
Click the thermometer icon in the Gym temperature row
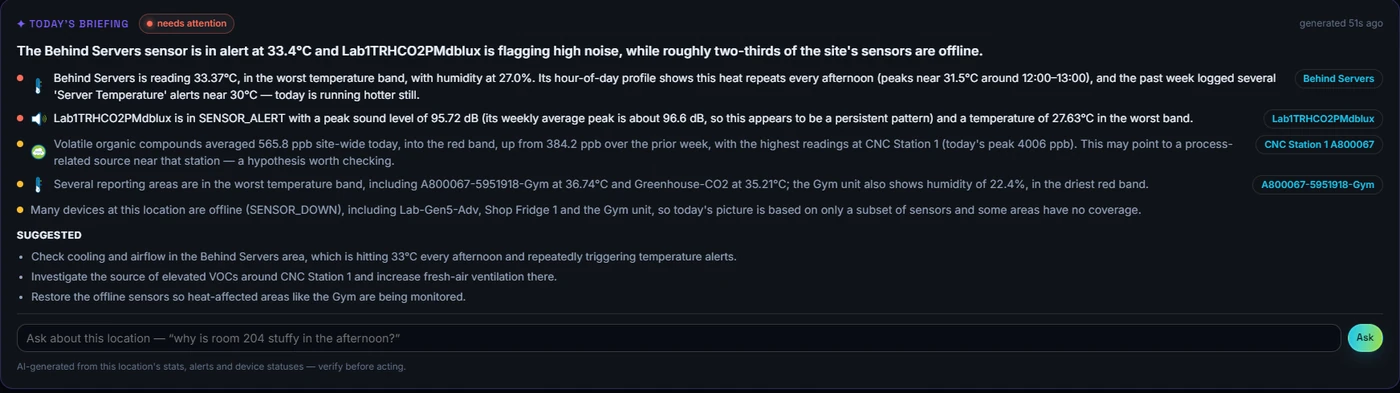point(38,184)
